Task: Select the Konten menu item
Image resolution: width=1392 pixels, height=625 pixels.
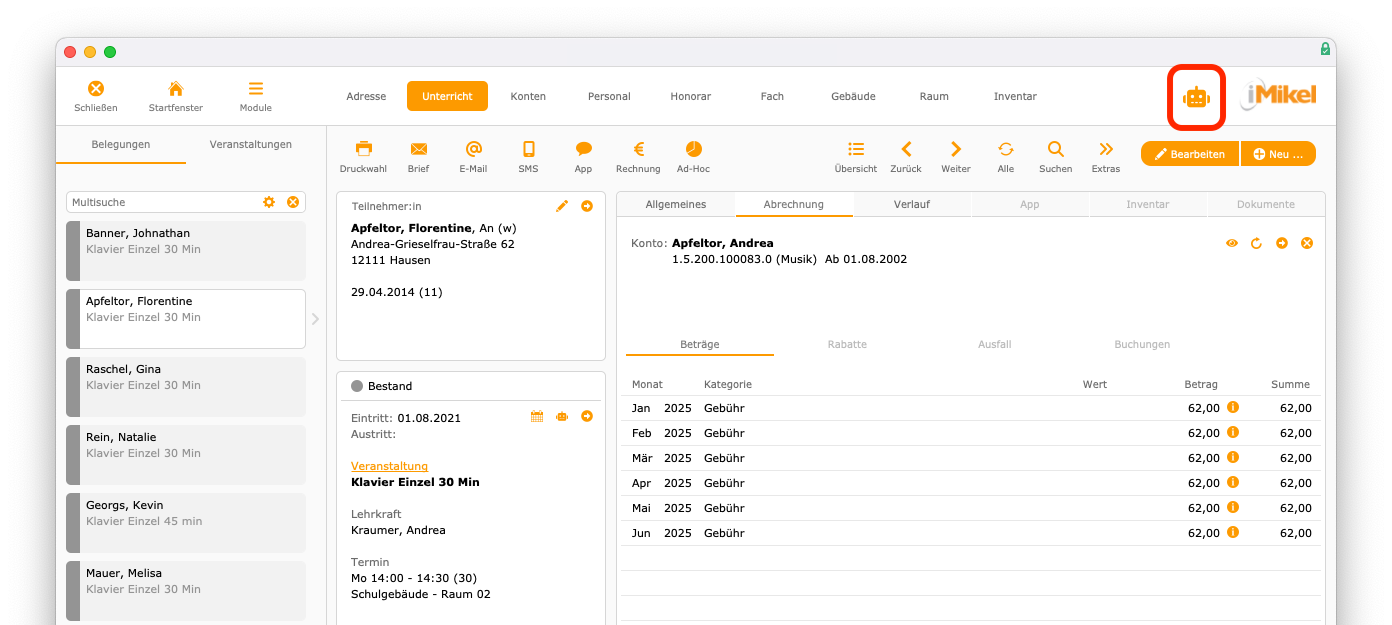Action: point(528,96)
